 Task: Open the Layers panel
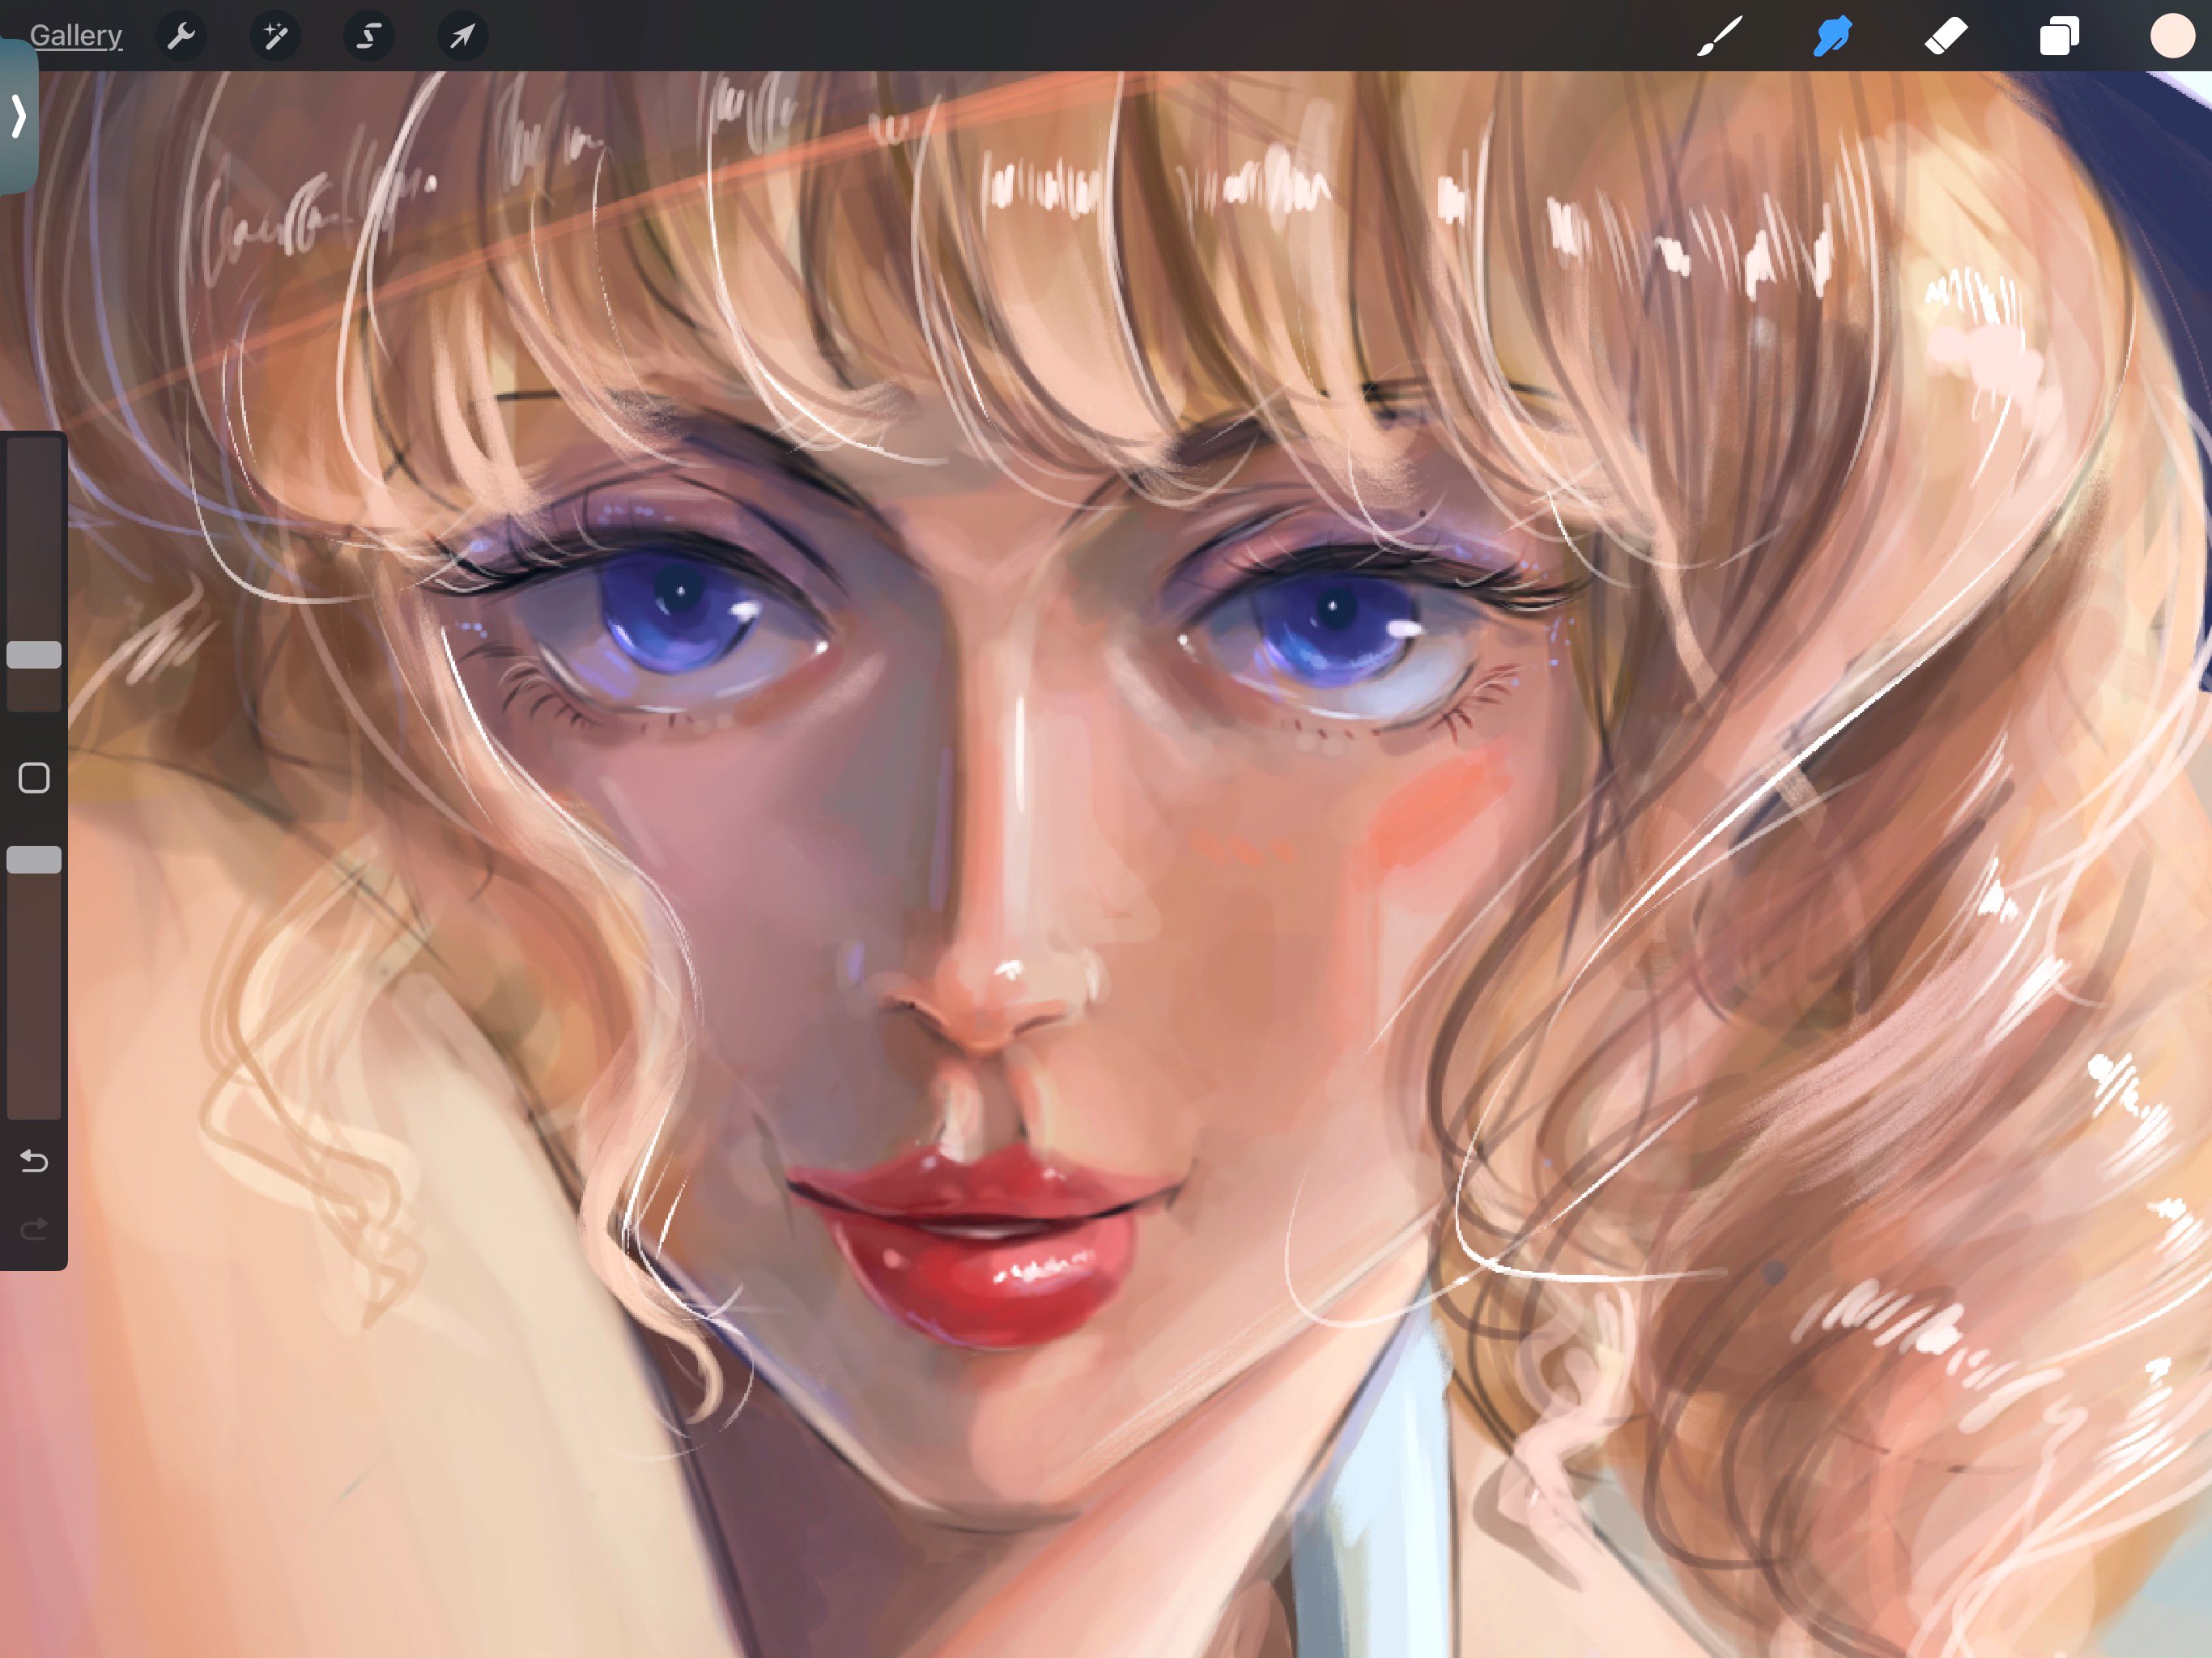[2059, 37]
